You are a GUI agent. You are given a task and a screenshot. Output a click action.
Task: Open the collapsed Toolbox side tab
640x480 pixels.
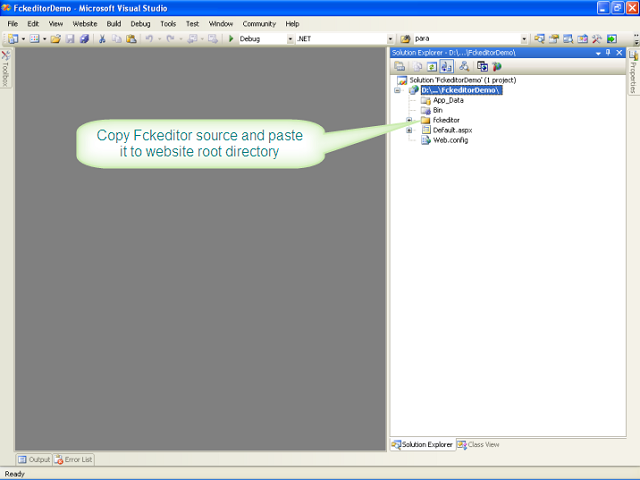(5, 68)
